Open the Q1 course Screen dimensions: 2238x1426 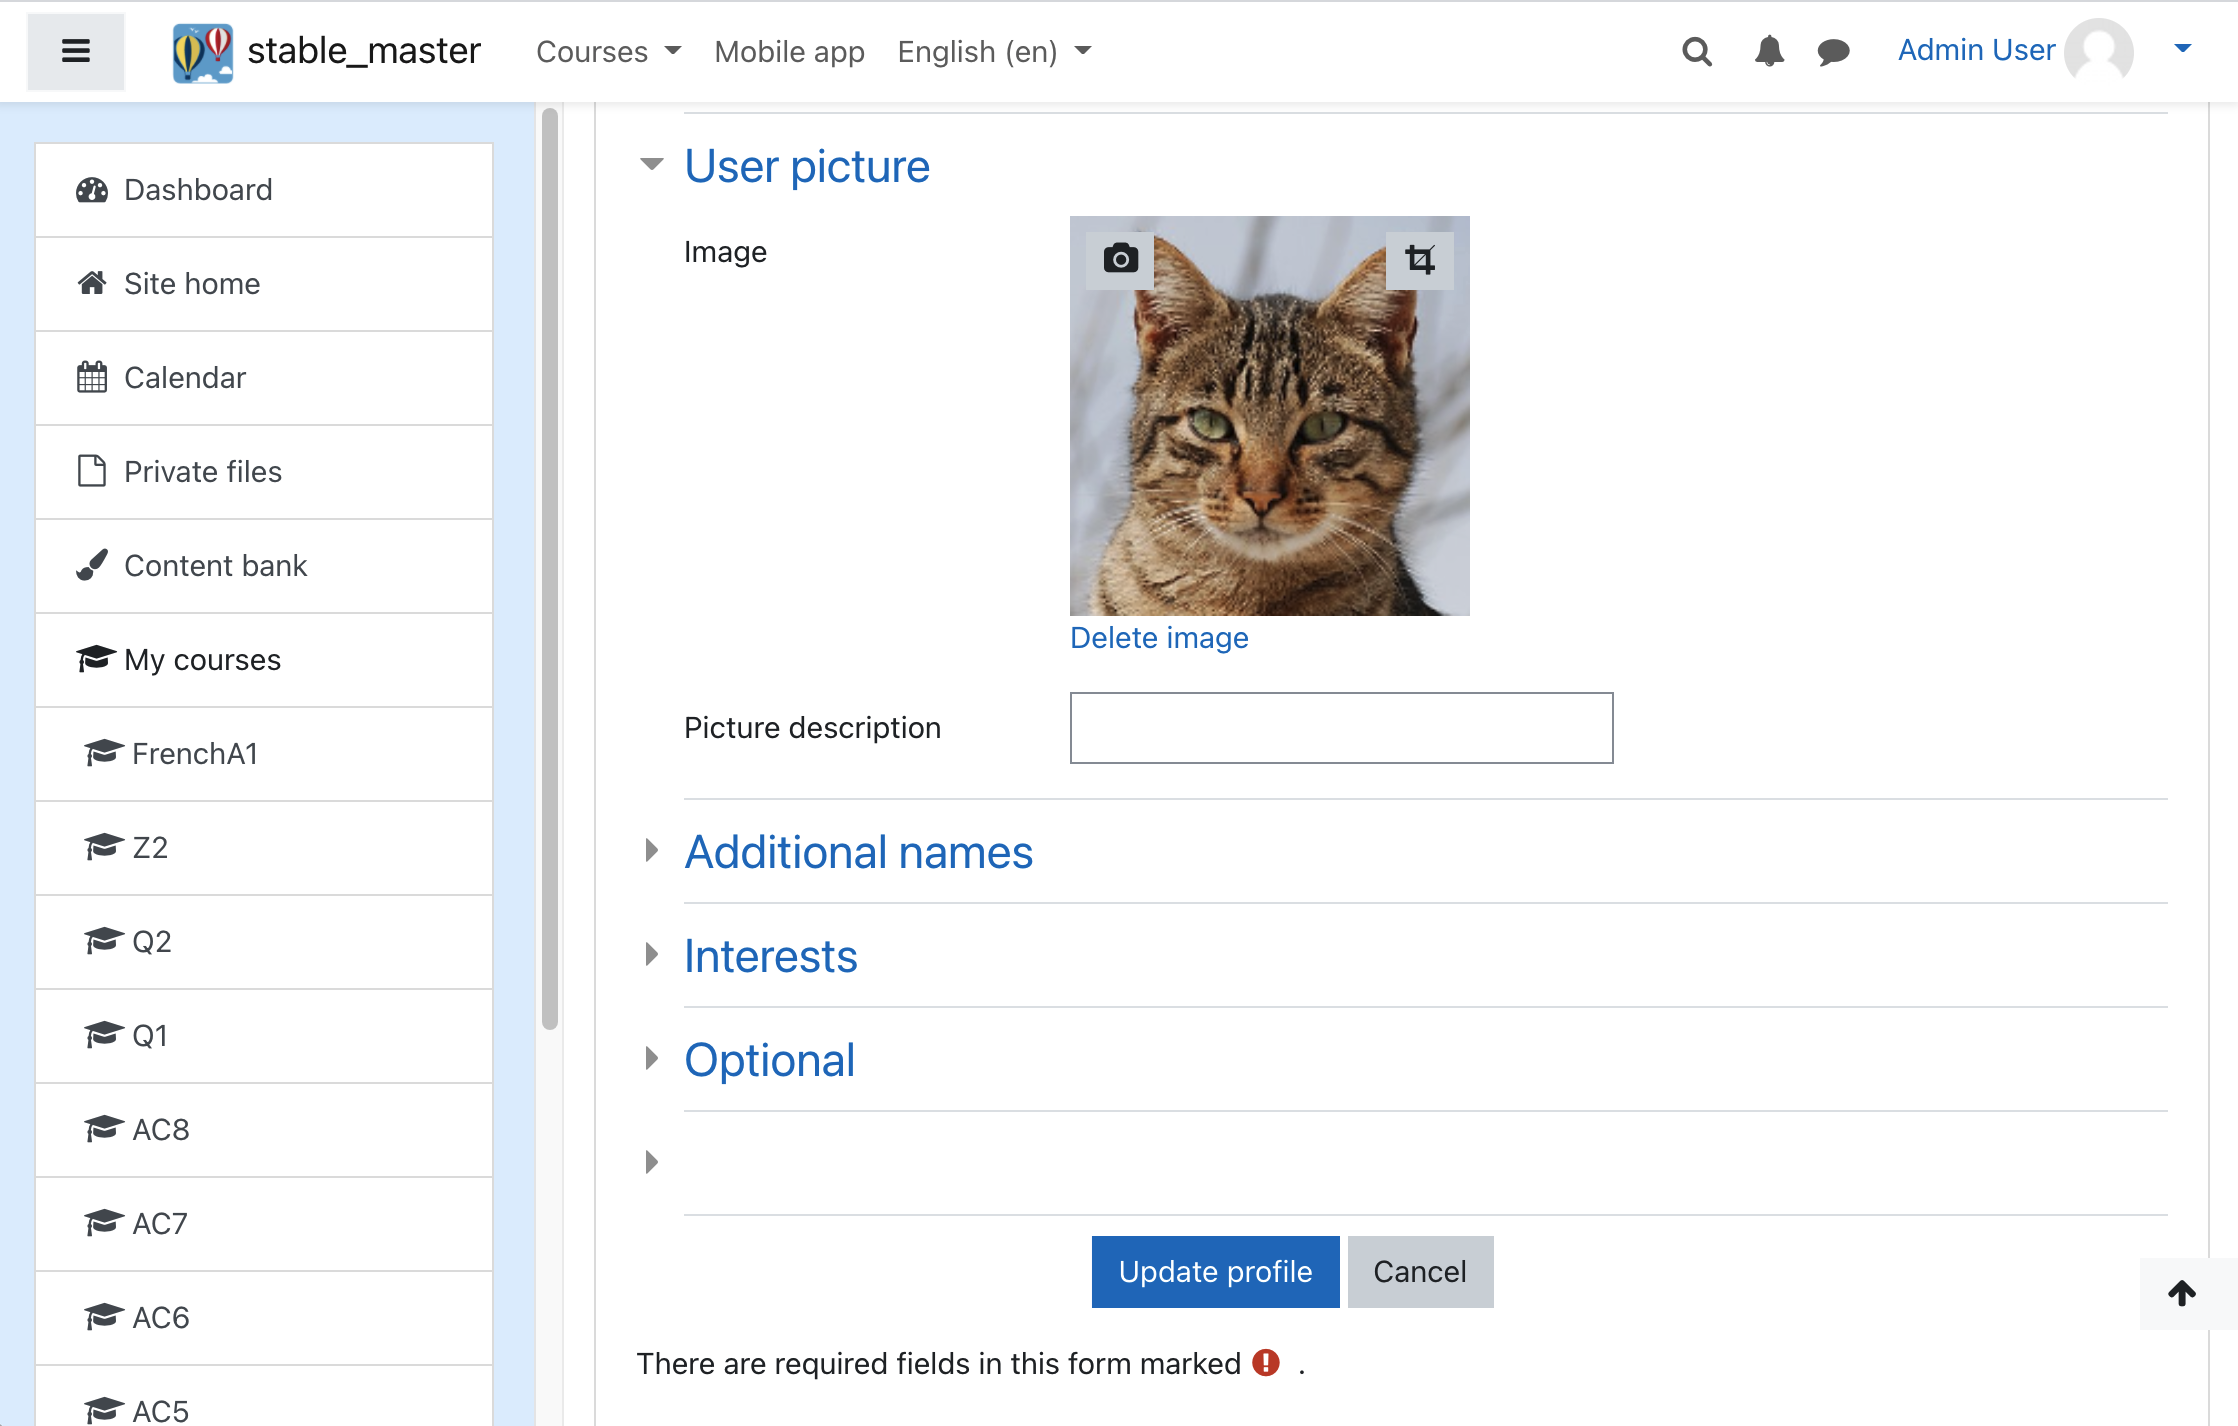tap(264, 1036)
